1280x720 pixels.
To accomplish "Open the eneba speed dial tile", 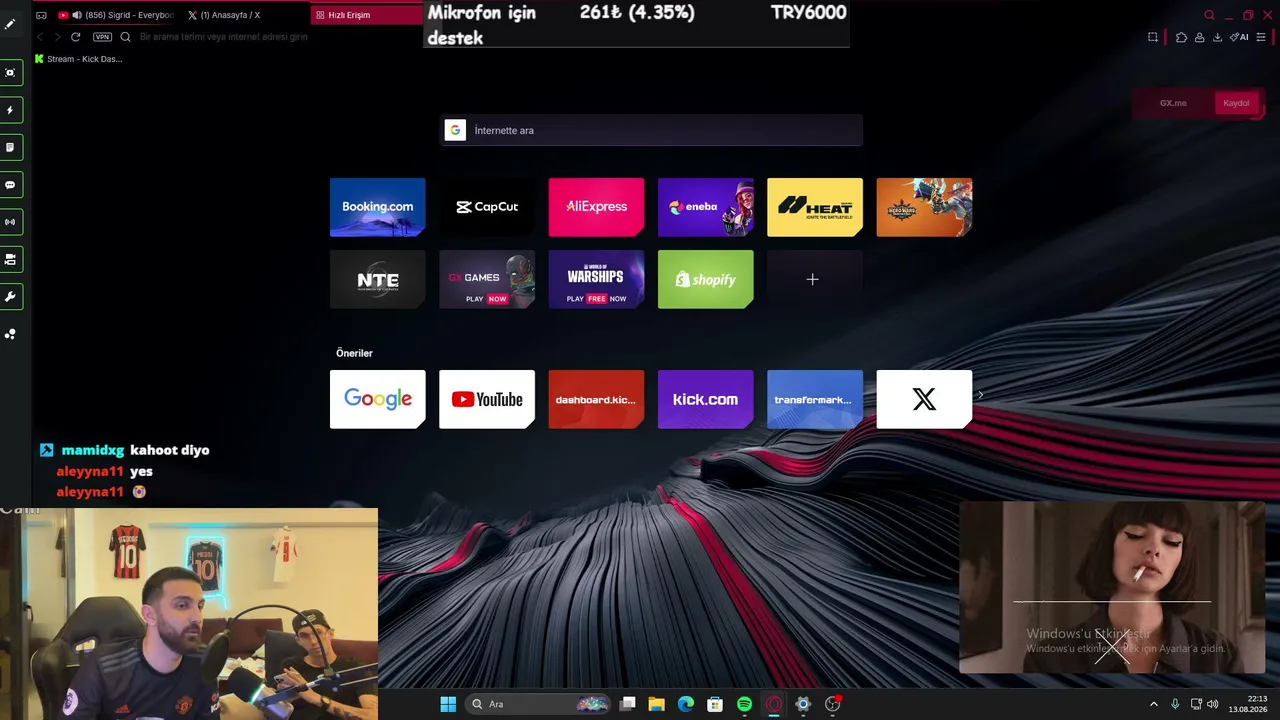I will pos(705,207).
